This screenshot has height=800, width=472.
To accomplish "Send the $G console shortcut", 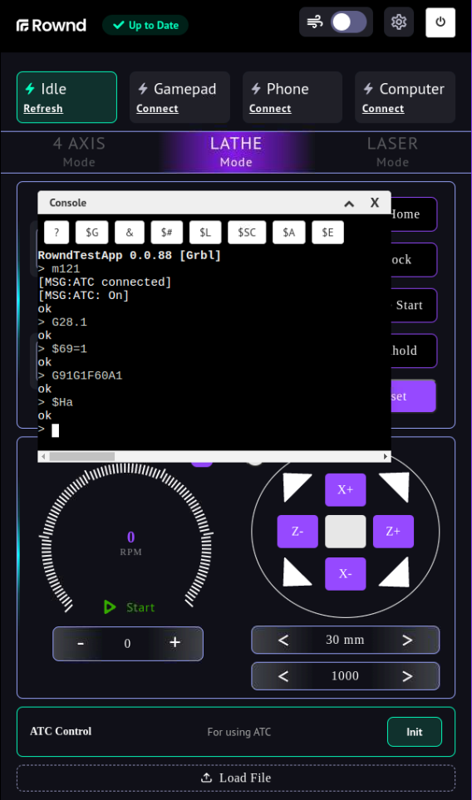I will 92,233.
